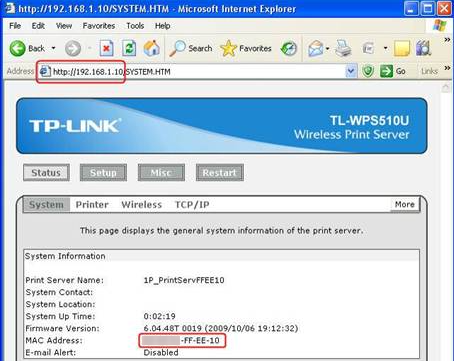
Task: Expand the Mail dropdown arrow
Action: (x=328, y=49)
